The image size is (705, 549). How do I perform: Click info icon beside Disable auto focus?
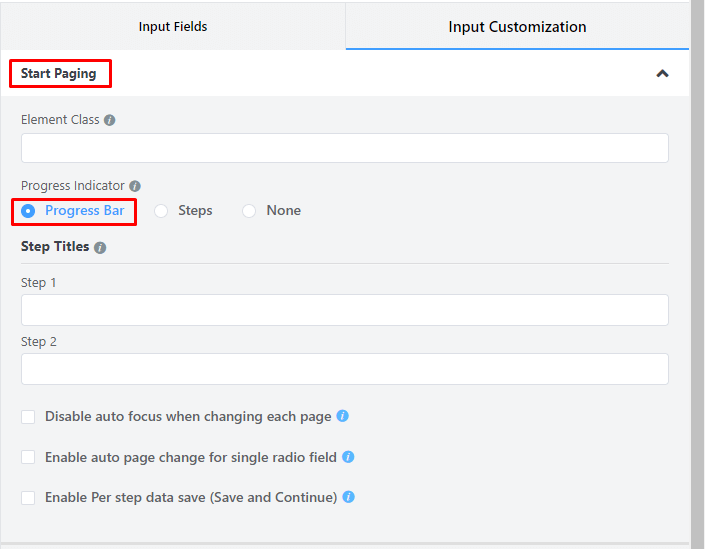[x=342, y=416]
